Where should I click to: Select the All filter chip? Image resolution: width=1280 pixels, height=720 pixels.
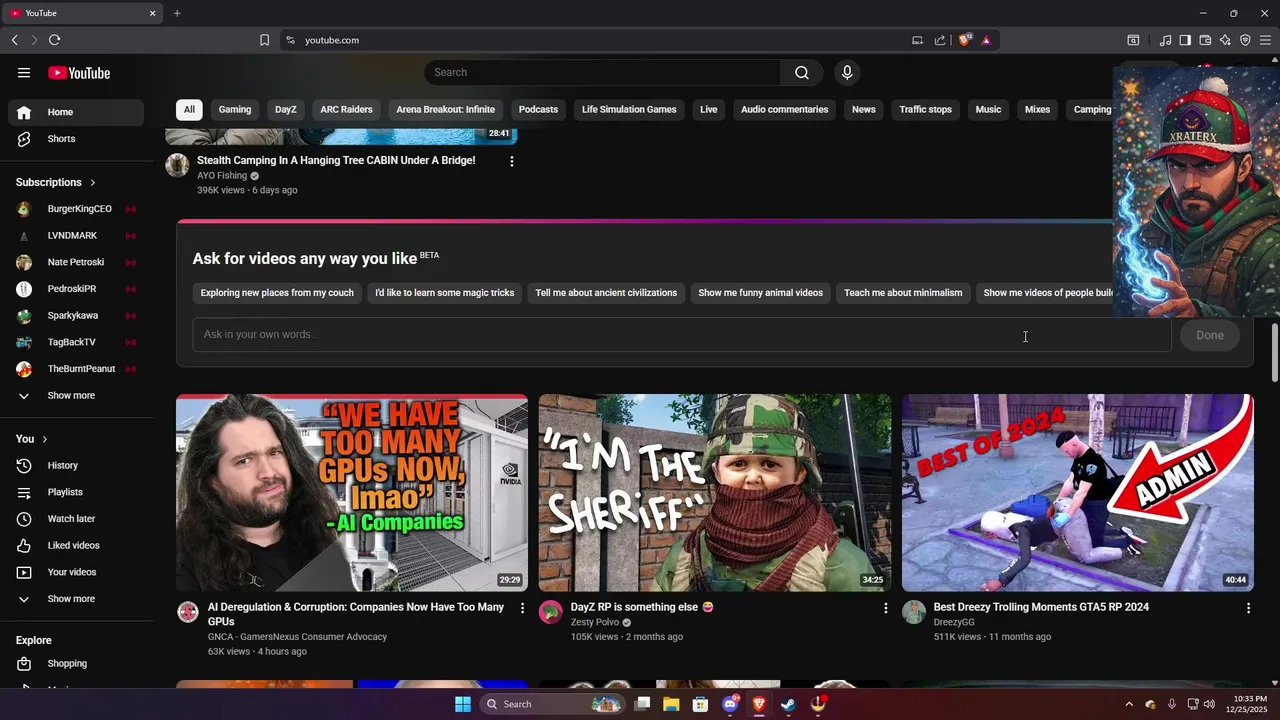tap(189, 109)
